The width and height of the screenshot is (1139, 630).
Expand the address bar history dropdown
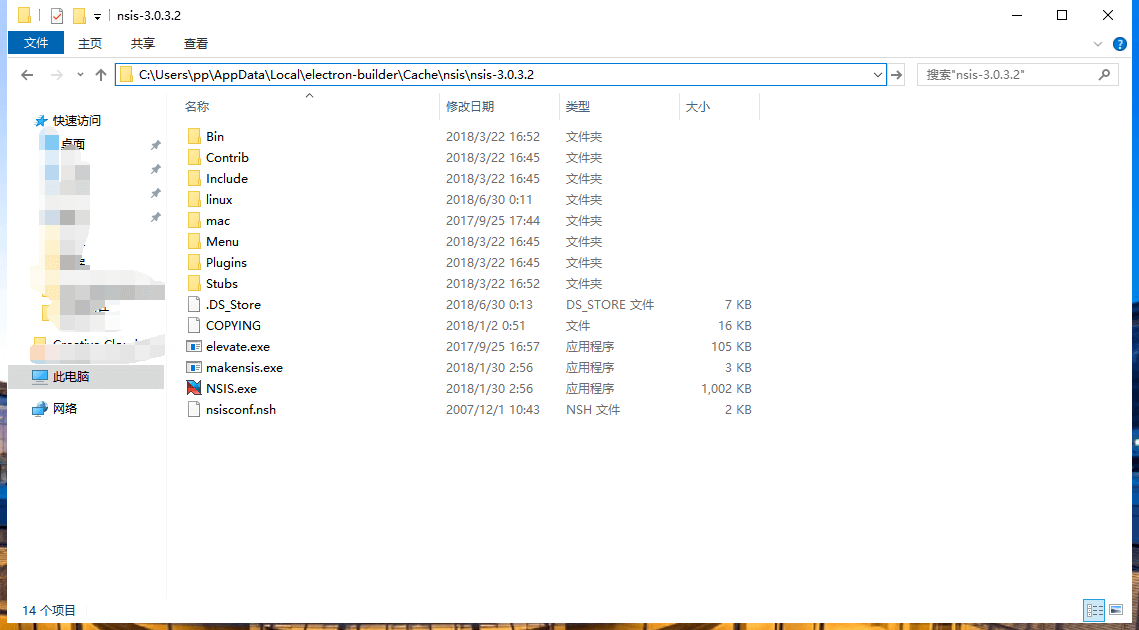pyautogui.click(x=877, y=74)
